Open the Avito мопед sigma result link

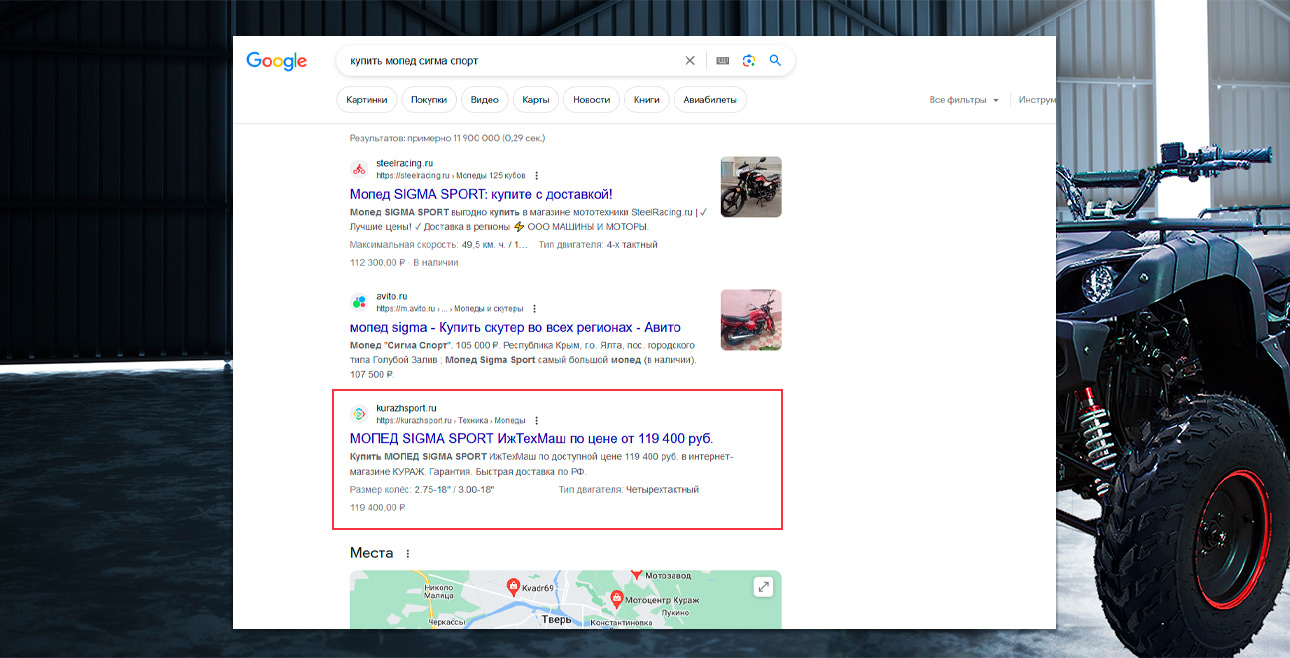pyautogui.click(x=515, y=327)
